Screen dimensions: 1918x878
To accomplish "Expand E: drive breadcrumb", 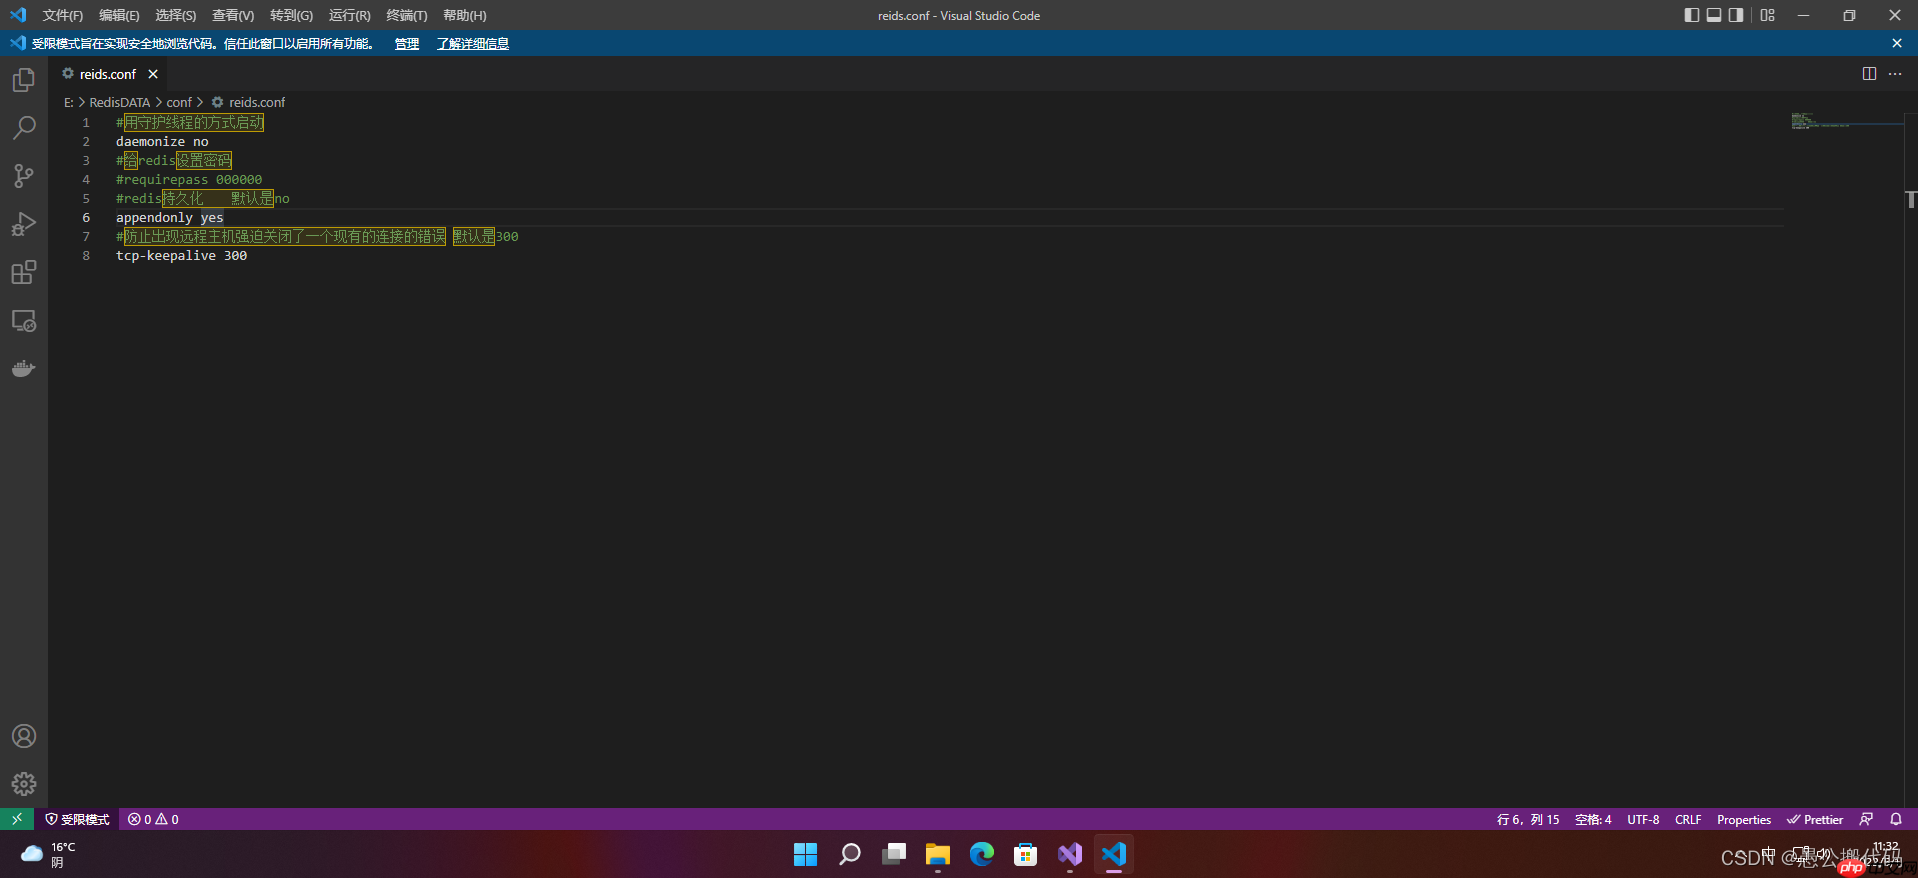I will point(69,102).
